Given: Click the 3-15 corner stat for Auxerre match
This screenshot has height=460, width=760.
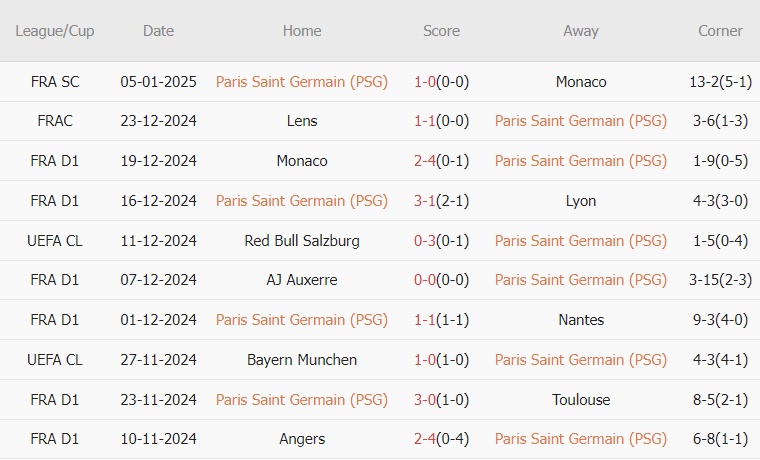Looking at the screenshot, I should tap(720, 281).
